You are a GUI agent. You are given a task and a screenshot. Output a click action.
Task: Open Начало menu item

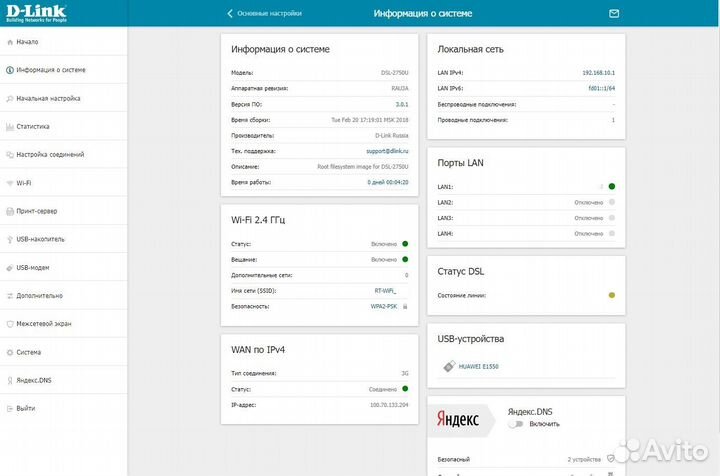tap(64, 42)
